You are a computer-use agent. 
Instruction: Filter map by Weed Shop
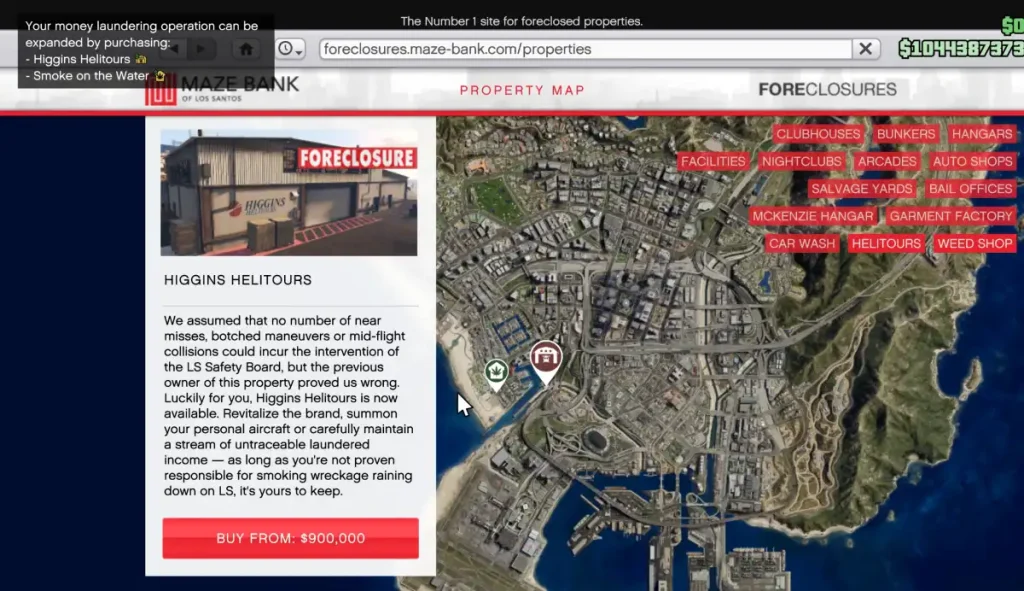point(975,244)
